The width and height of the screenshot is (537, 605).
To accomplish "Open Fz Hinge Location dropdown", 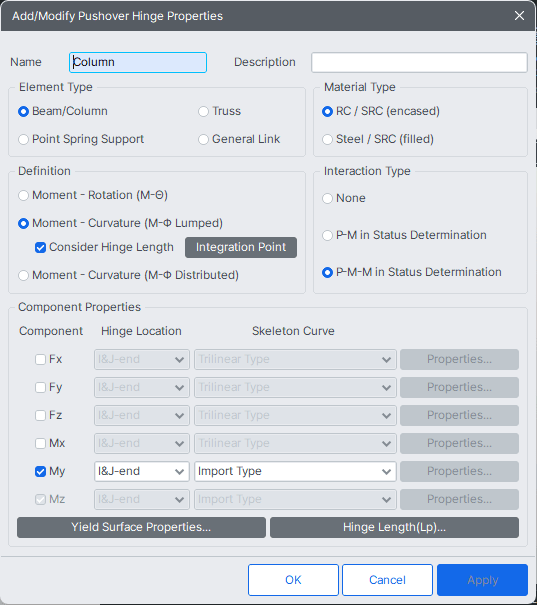I will (x=142, y=416).
